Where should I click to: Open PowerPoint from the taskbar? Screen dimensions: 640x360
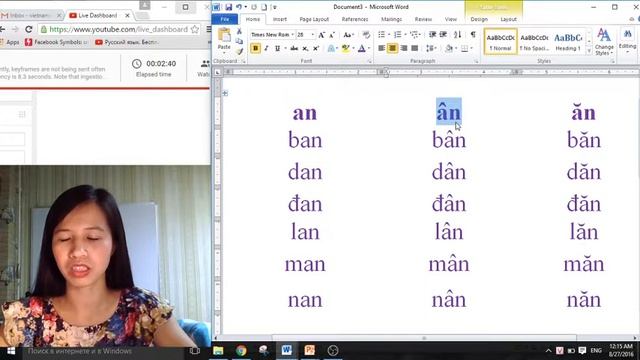point(309,350)
